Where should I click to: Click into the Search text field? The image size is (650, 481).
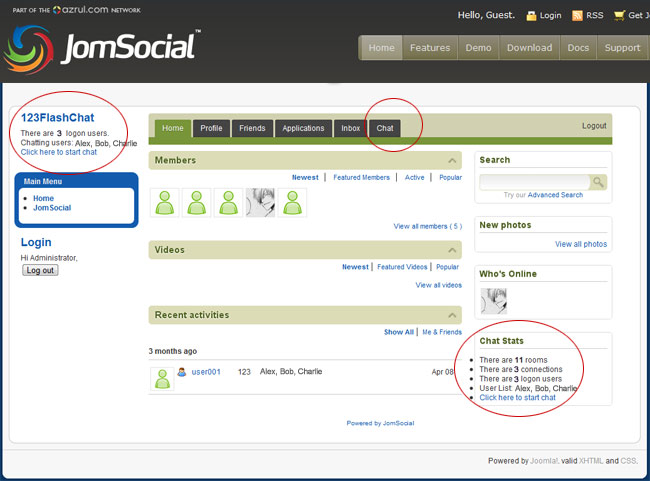(x=533, y=182)
